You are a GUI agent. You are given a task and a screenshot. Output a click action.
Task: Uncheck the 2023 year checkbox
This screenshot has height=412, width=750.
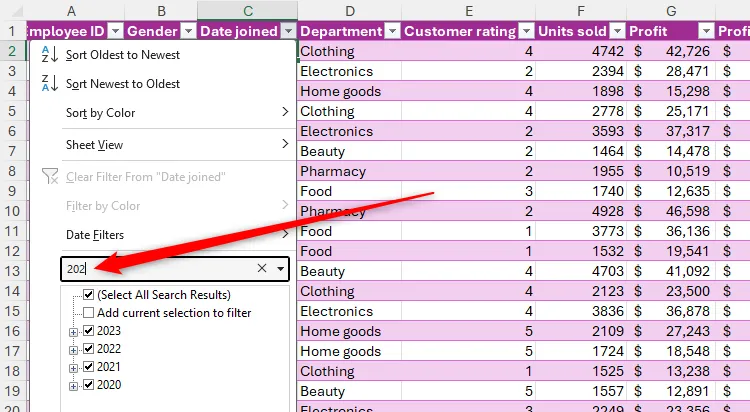(x=89, y=331)
